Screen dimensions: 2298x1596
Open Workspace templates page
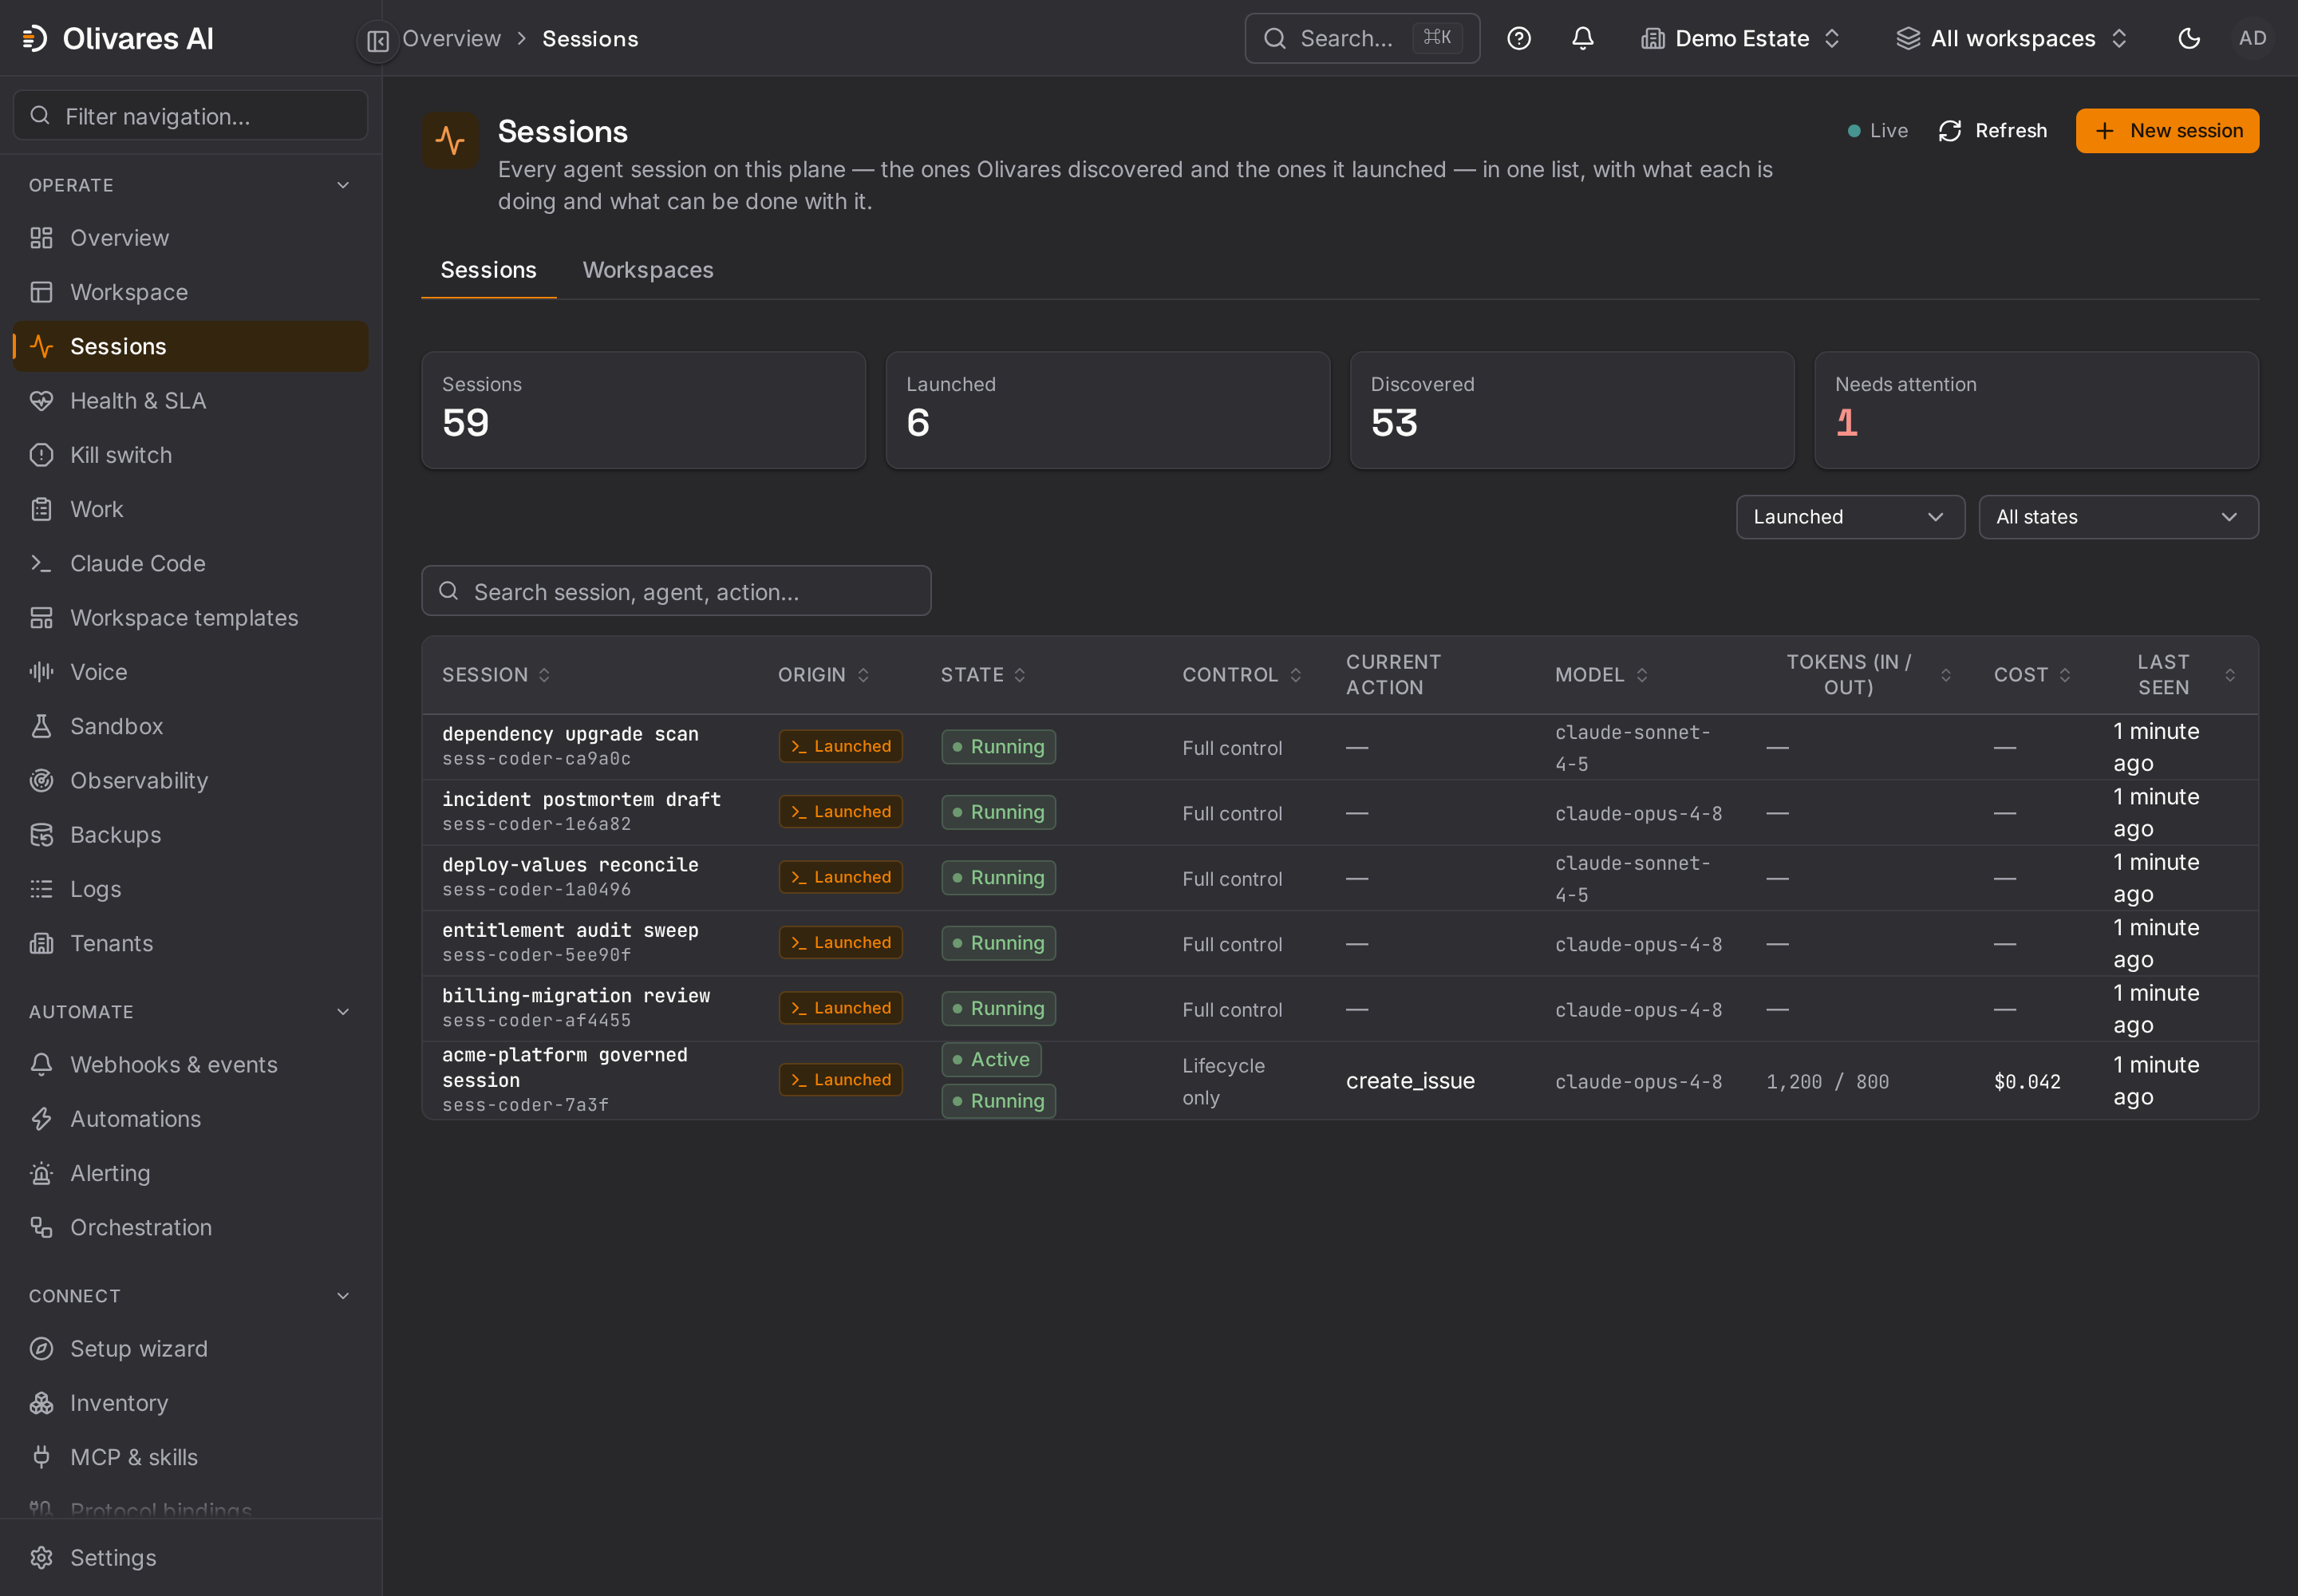[x=190, y=618]
